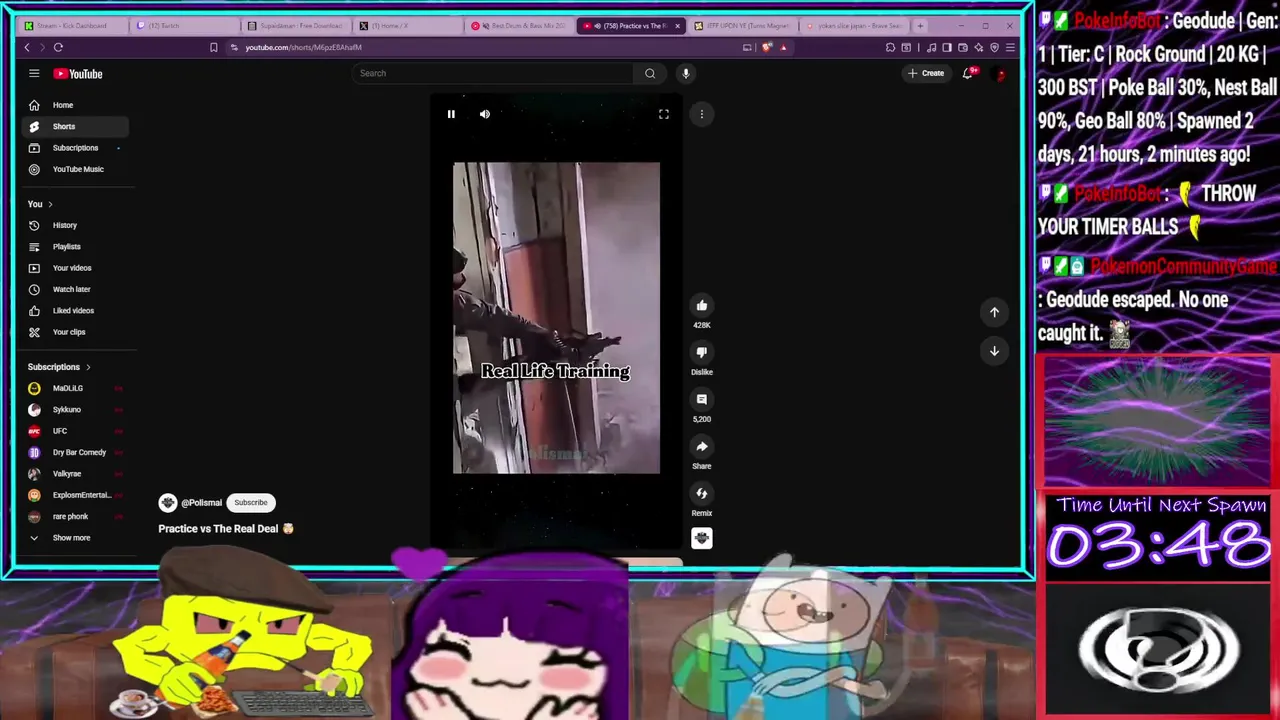This screenshot has width=1280, height=720.
Task: Click the Create button
Action: tap(926, 73)
